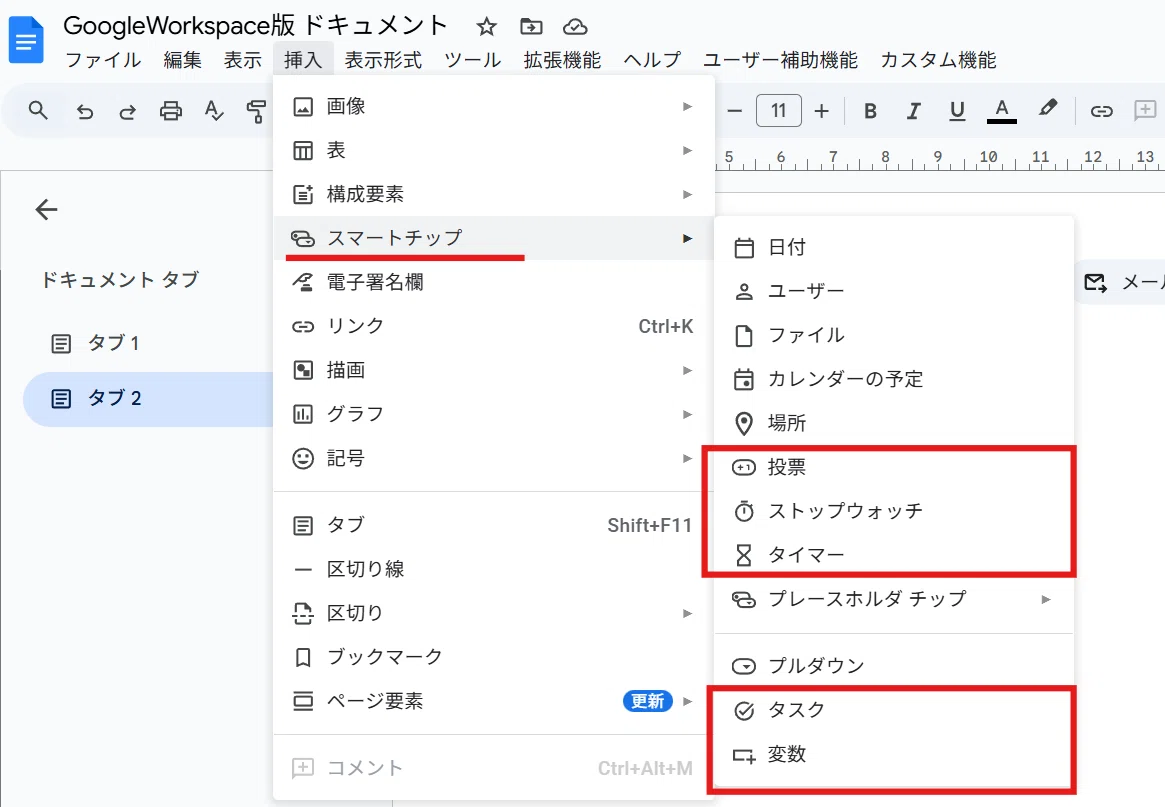Image resolution: width=1165 pixels, height=807 pixels.
Task: Toggle italic formatting
Action: click(x=914, y=111)
